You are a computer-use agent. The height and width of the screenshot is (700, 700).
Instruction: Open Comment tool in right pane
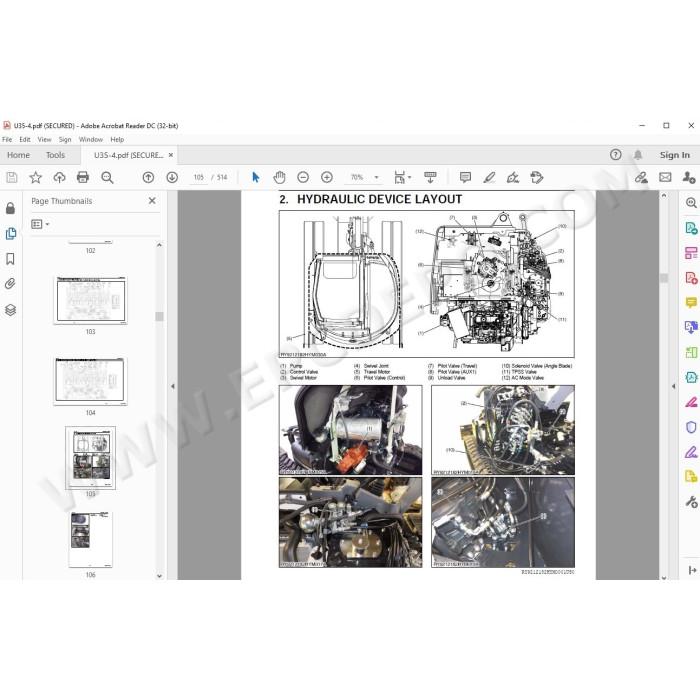point(691,303)
